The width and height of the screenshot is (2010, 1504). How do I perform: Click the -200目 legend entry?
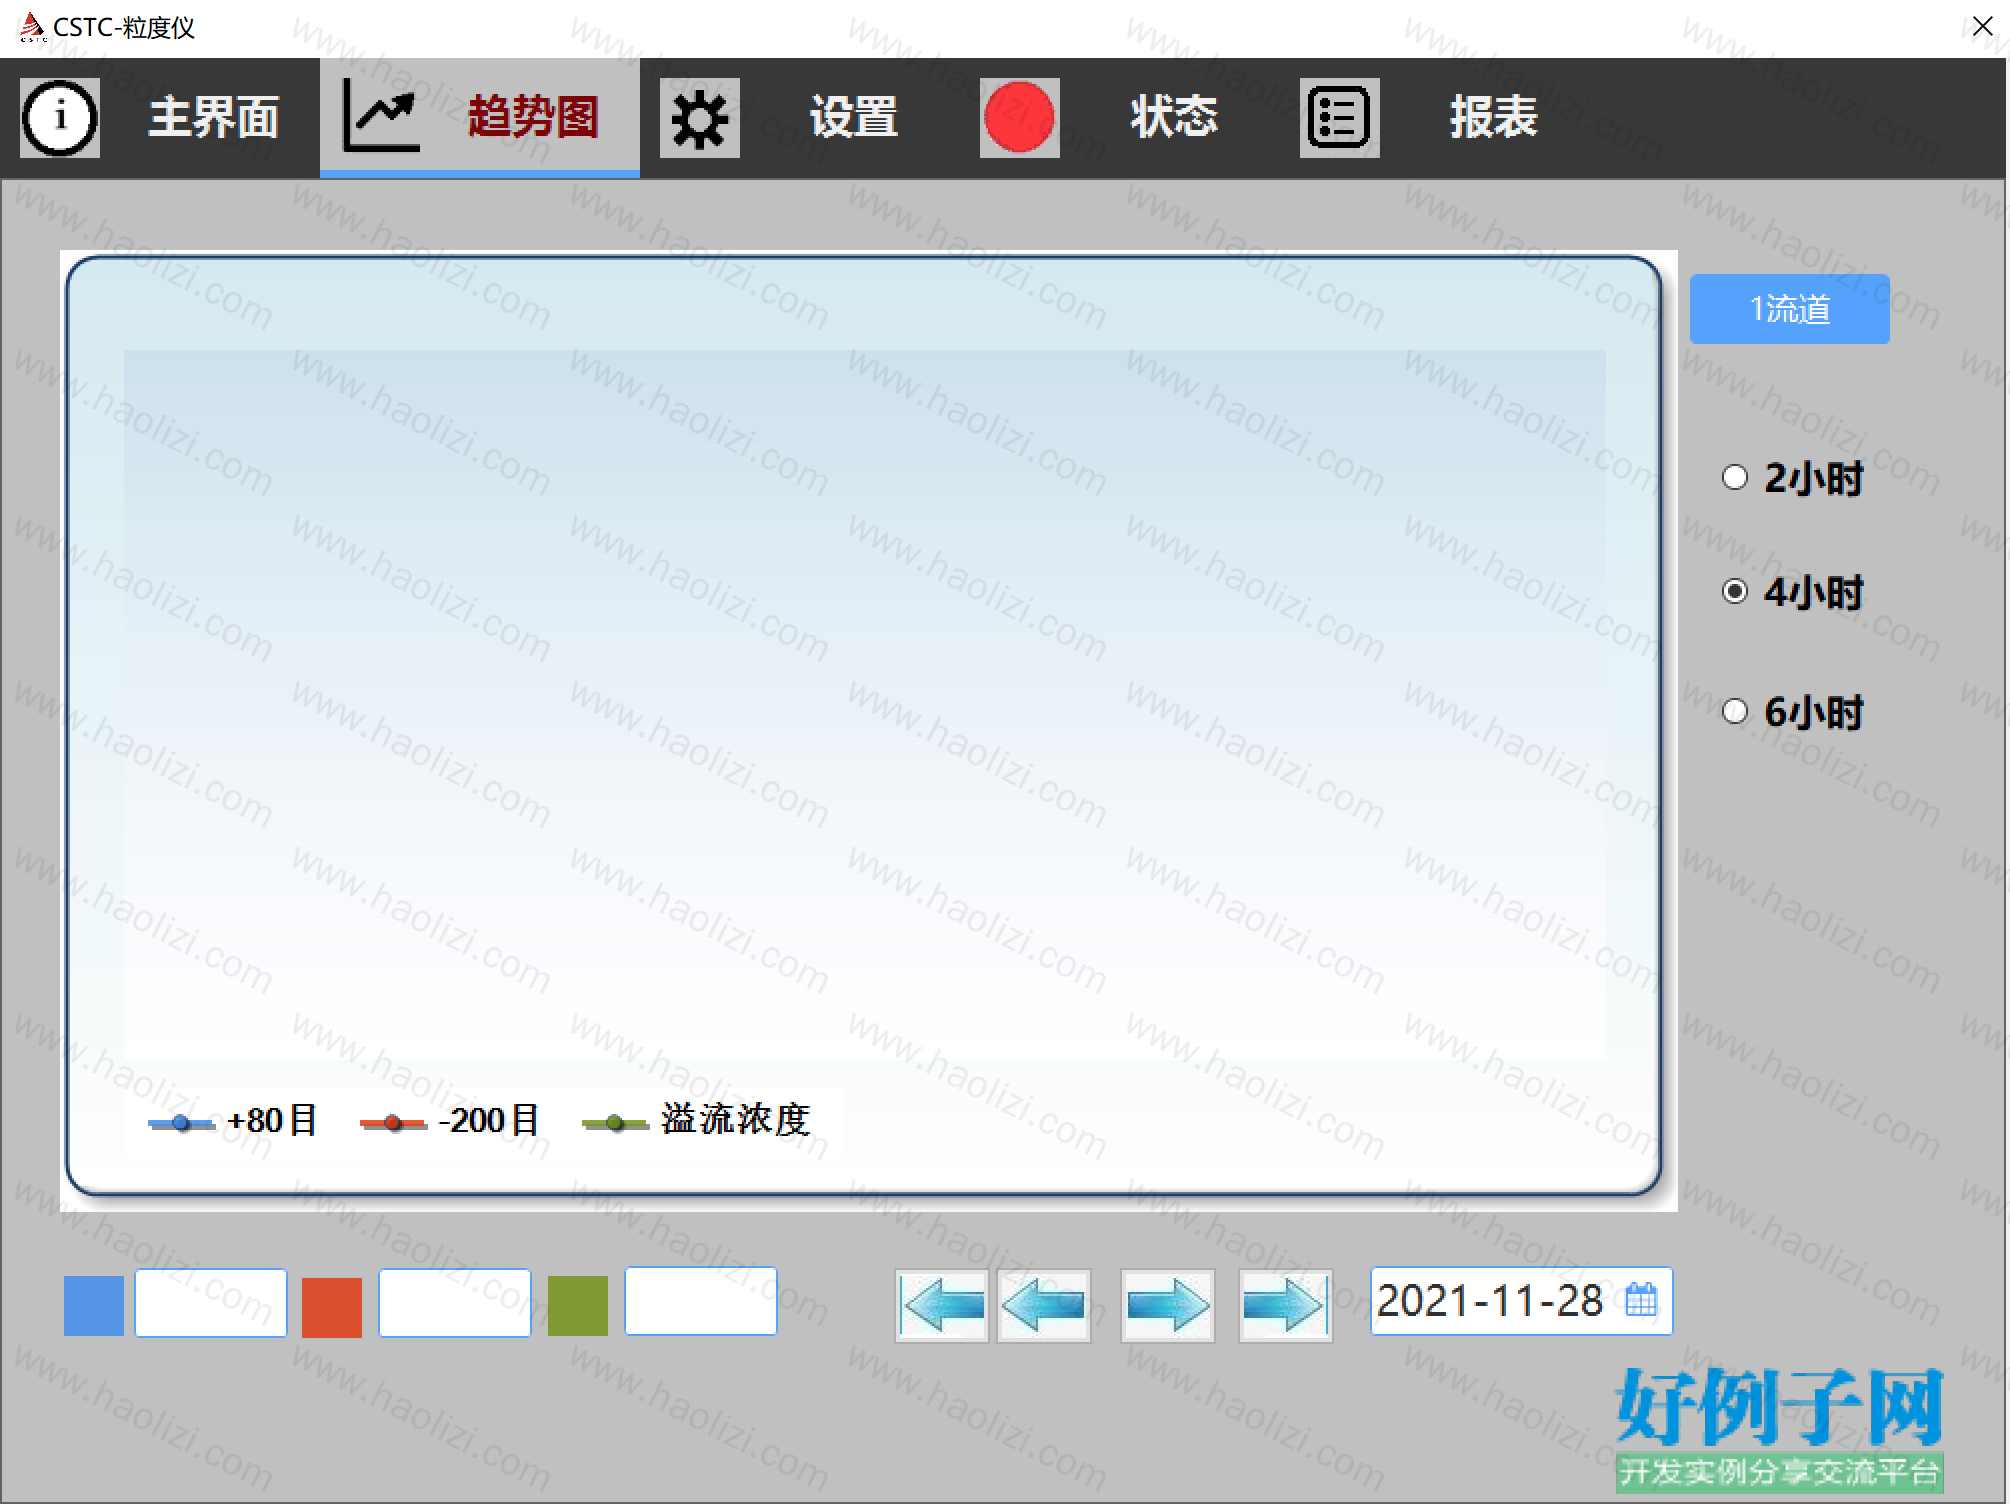[450, 1121]
